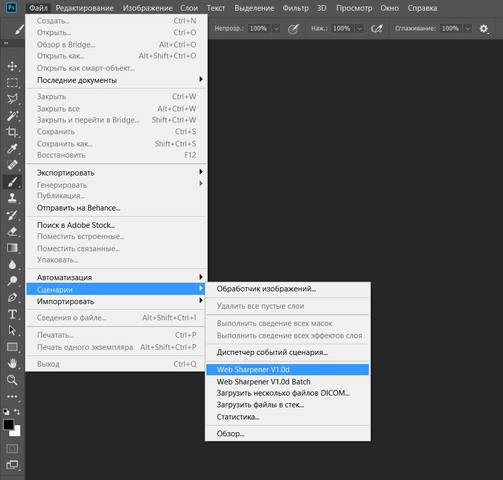This screenshot has width=503, height=480.
Task: Expand the Сценарии submenu
Action: click(x=116, y=289)
